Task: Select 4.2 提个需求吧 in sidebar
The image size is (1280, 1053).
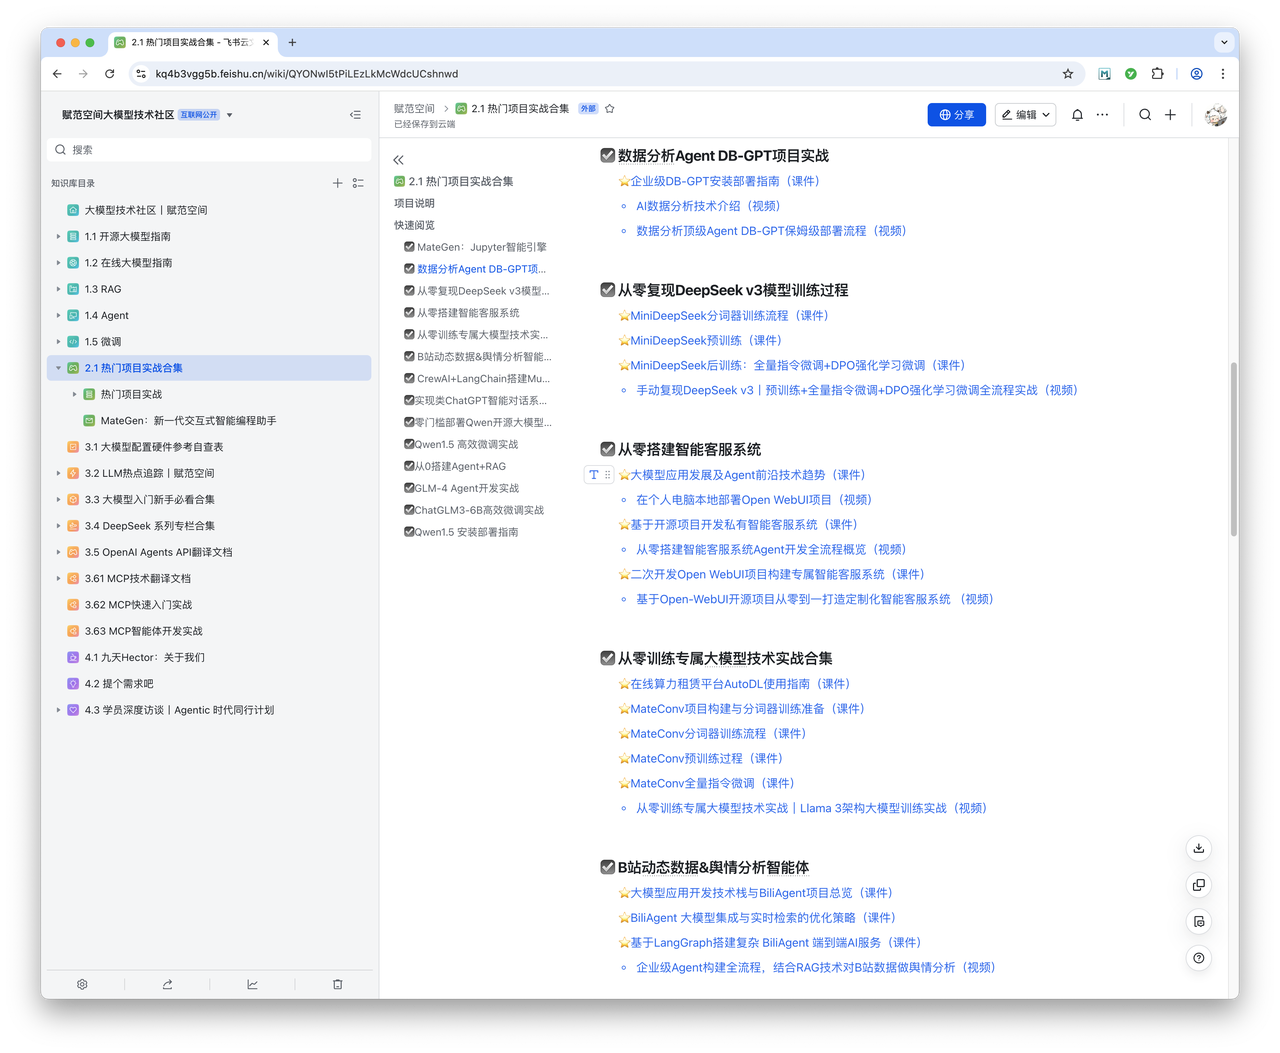Action: click(209, 684)
